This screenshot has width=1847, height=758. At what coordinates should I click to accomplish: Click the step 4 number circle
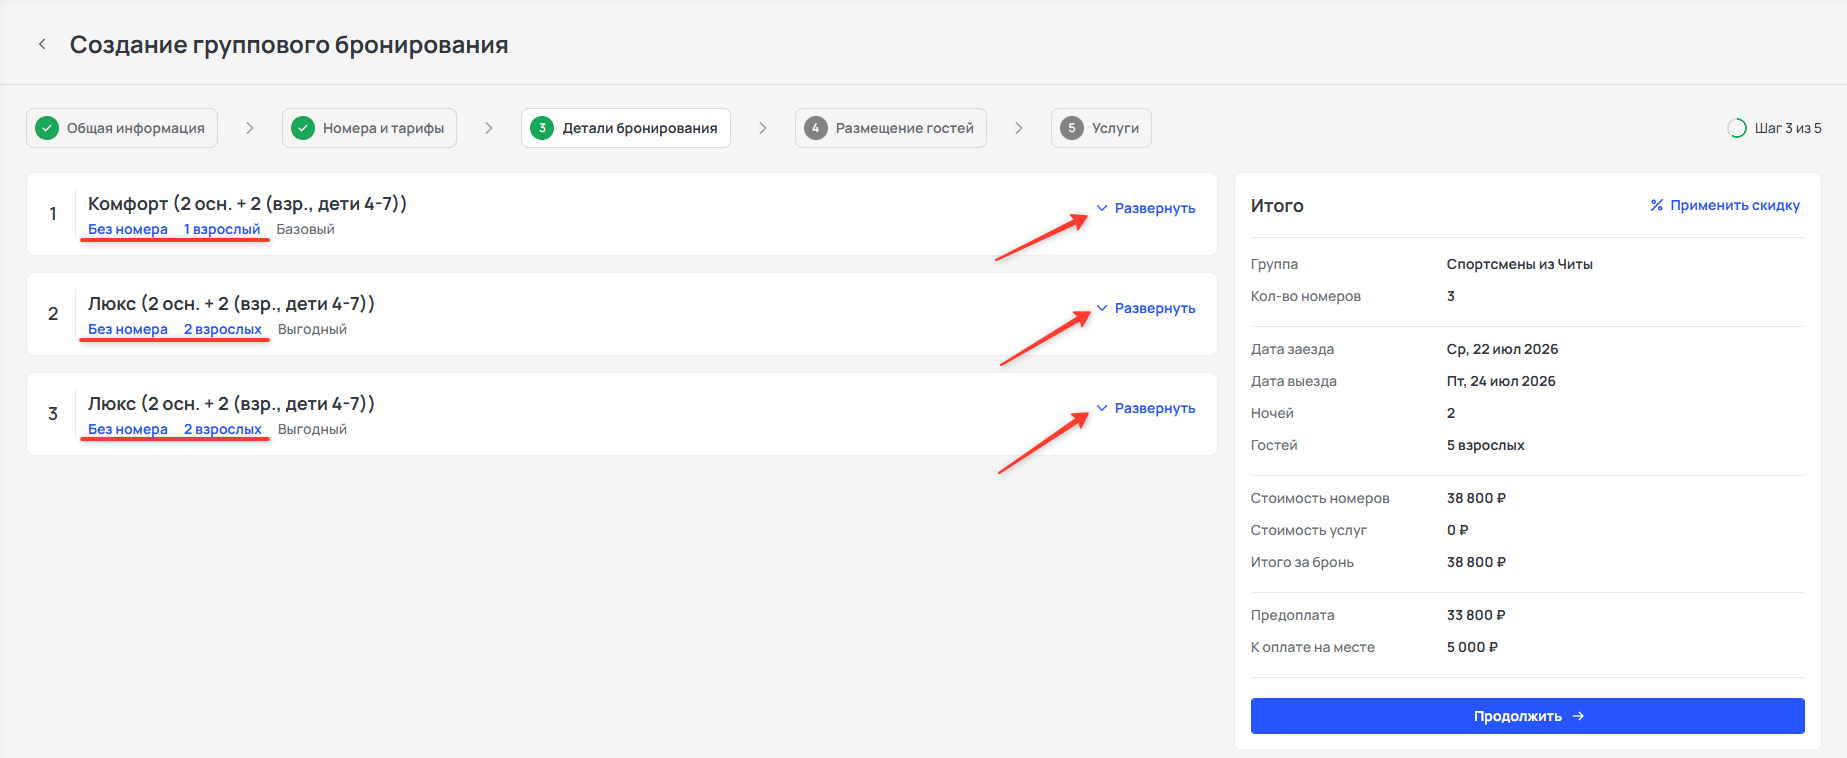pyautogui.click(x=816, y=128)
